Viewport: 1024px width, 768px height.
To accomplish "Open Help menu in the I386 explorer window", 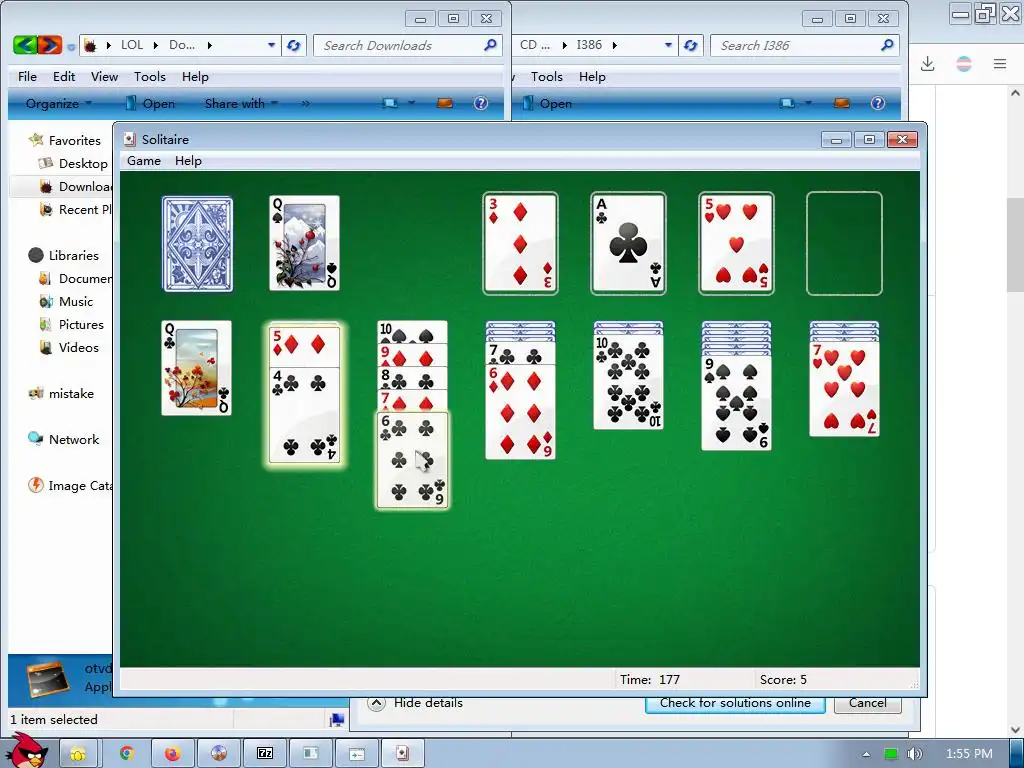I will 592,76.
